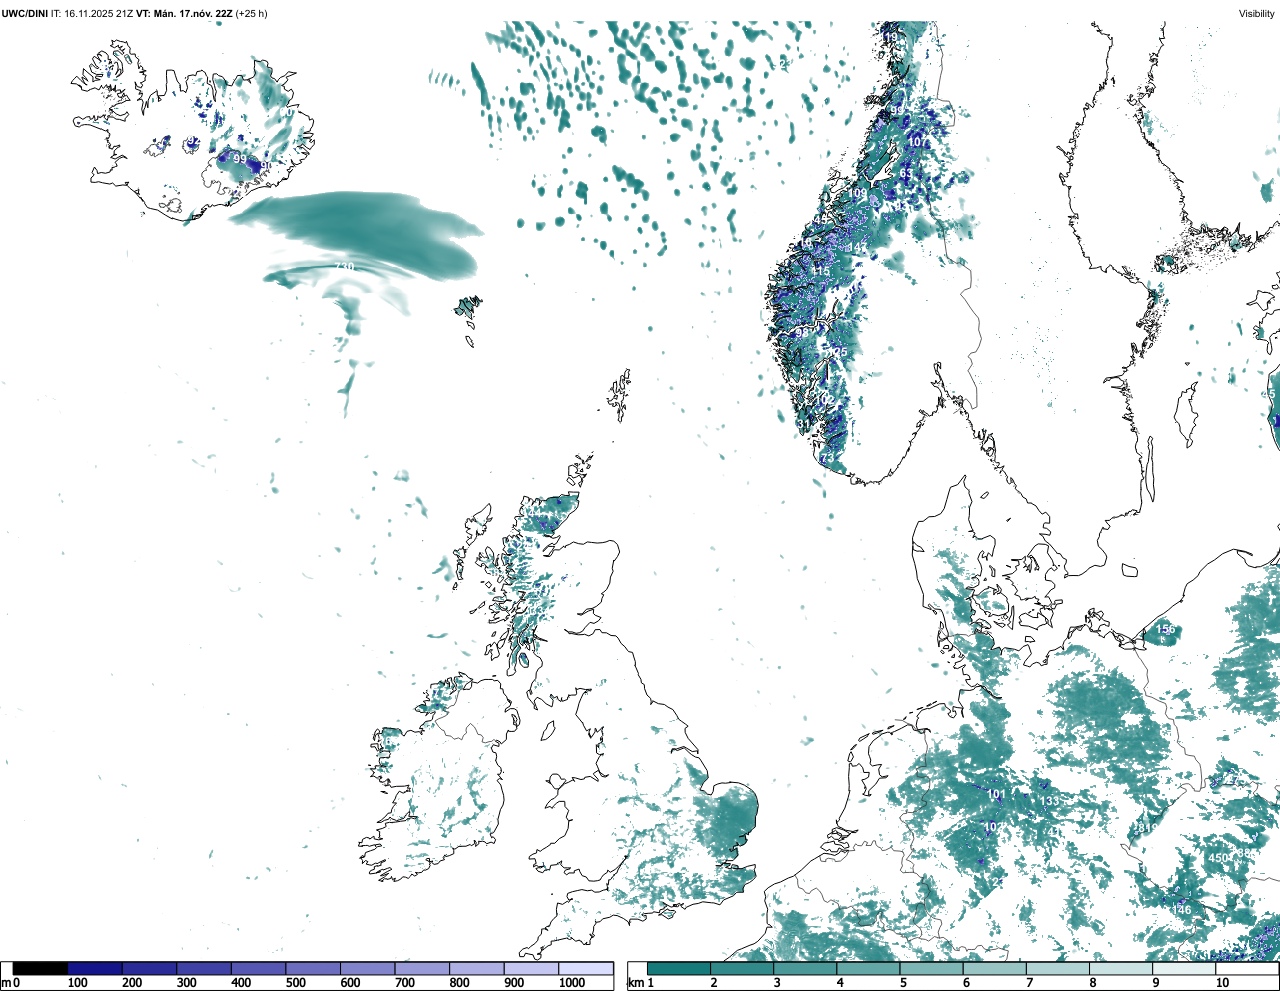
Task: Click the "(+25 h)" forecast offset text
Action: tap(251, 14)
